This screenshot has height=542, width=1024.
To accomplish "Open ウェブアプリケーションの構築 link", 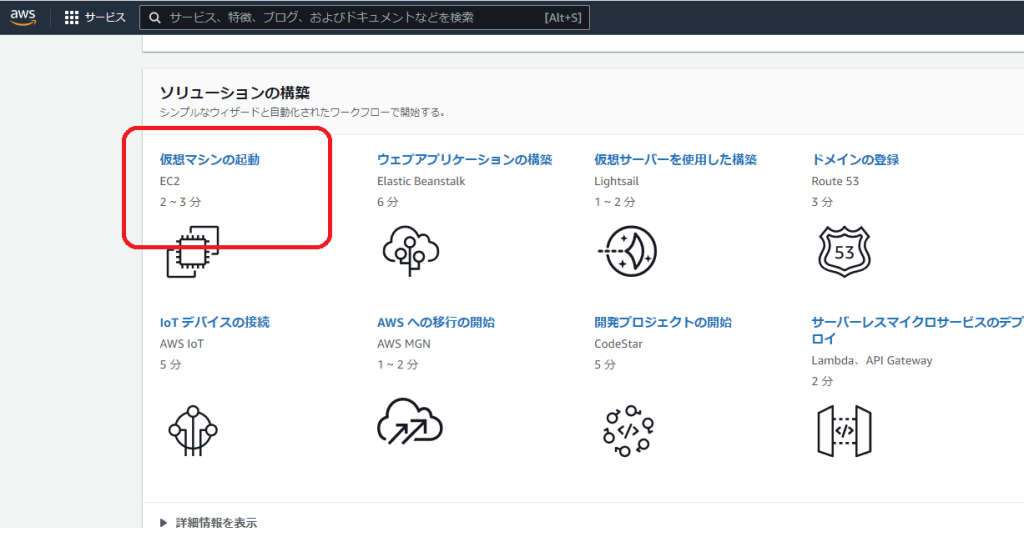I will tap(464, 159).
